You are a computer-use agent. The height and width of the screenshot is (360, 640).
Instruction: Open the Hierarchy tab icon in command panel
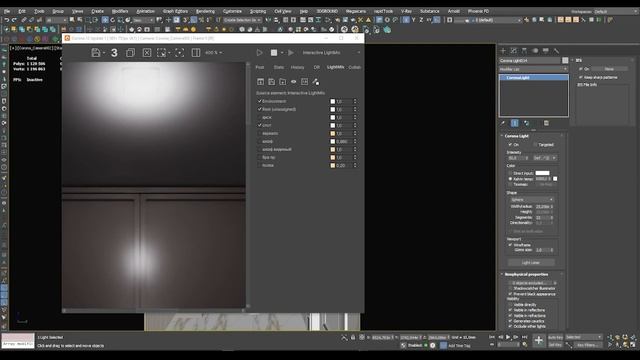pyautogui.click(x=524, y=51)
